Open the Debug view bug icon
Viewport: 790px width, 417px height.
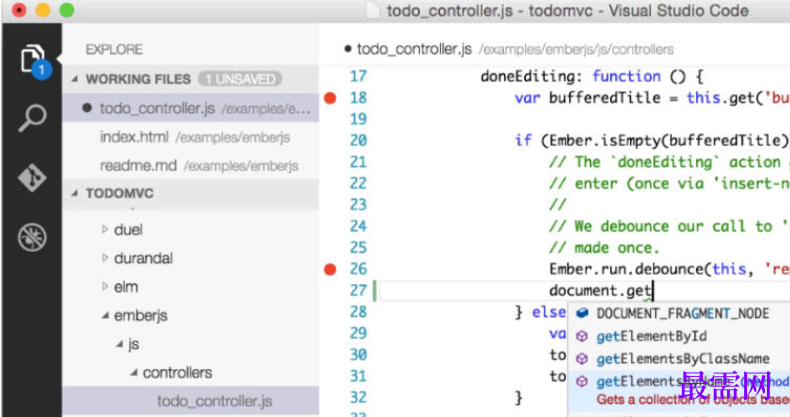coord(32,237)
